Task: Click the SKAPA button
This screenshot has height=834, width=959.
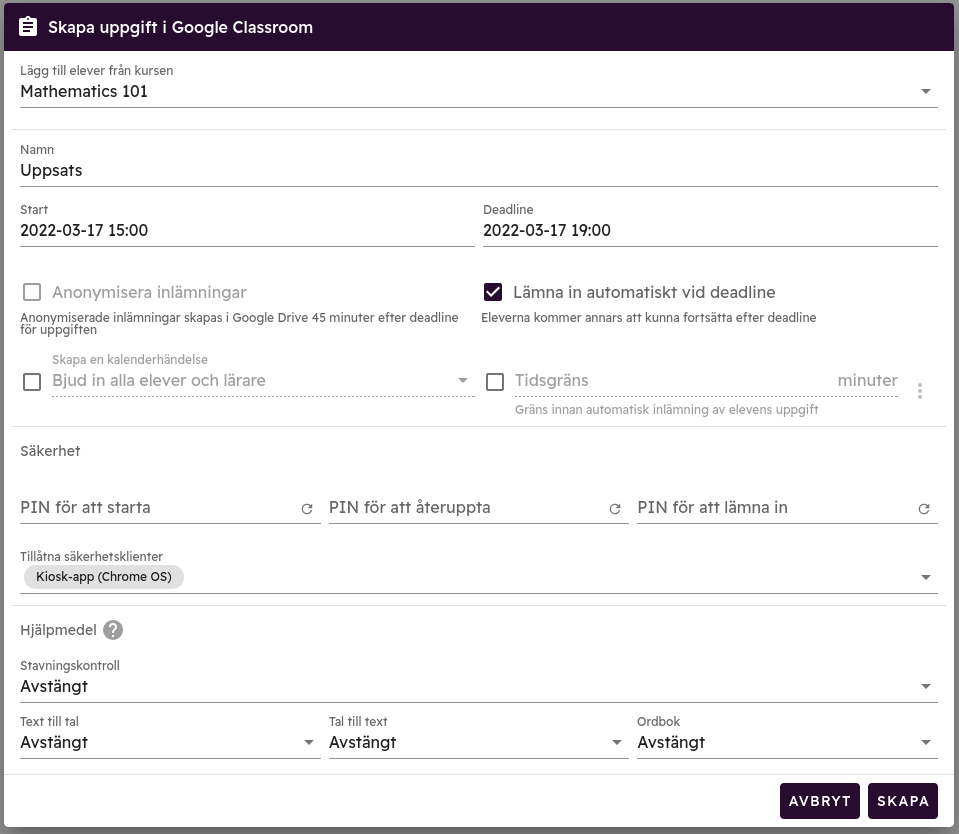Action: tap(903, 801)
